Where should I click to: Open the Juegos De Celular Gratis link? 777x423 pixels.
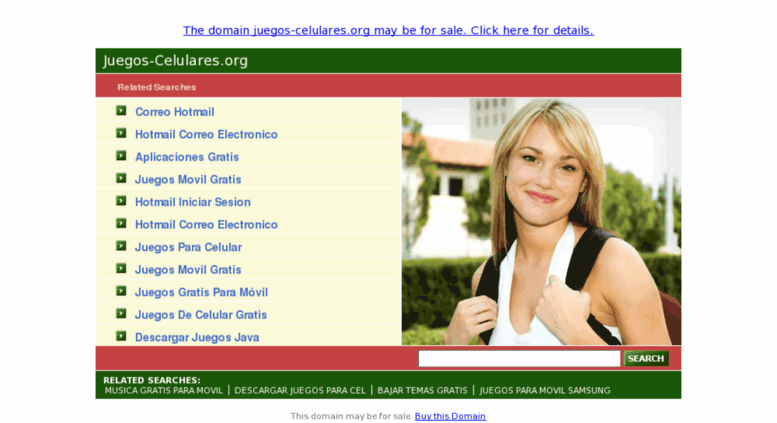click(x=201, y=315)
